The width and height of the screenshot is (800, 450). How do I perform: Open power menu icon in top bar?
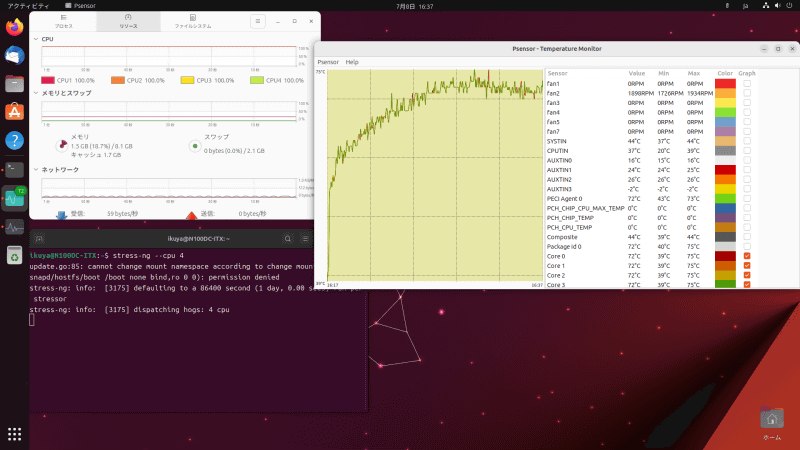coord(789,6)
